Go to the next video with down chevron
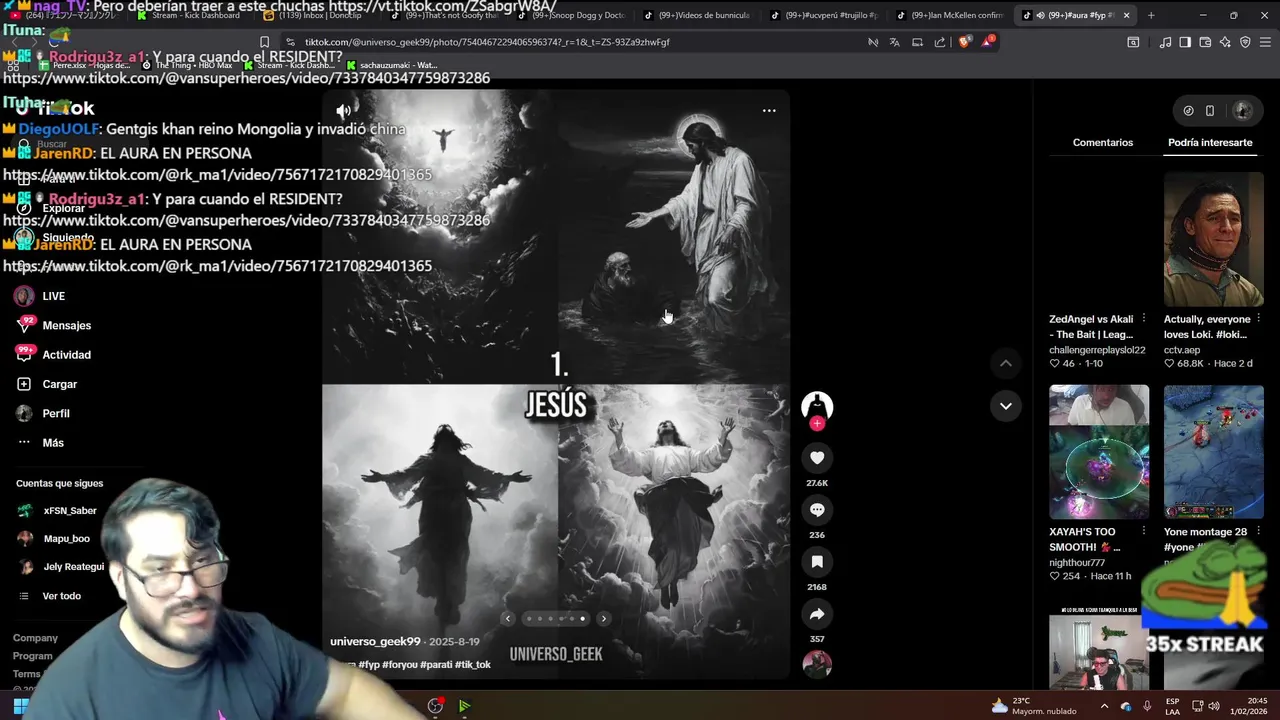 tap(1006, 406)
